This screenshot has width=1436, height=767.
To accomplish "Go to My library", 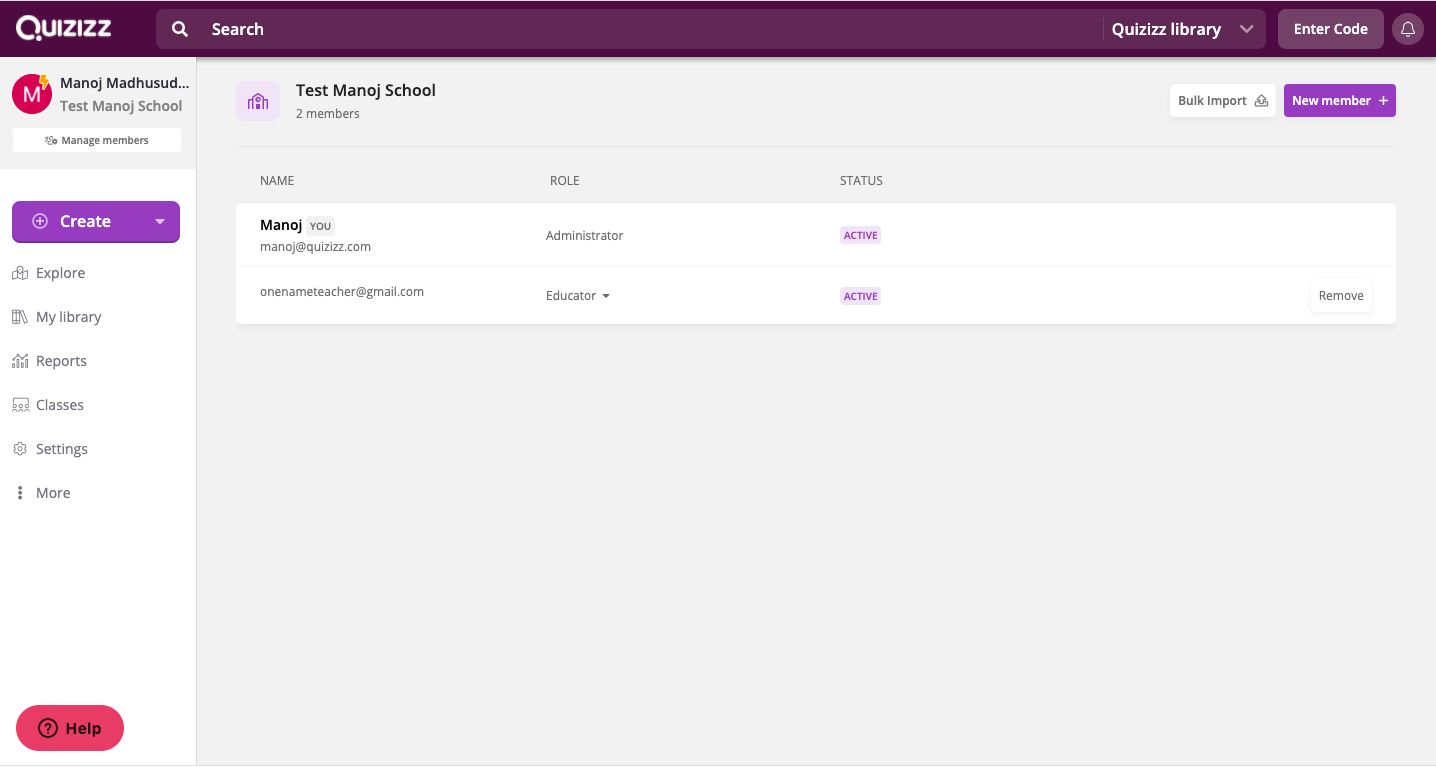I will [x=68, y=317].
